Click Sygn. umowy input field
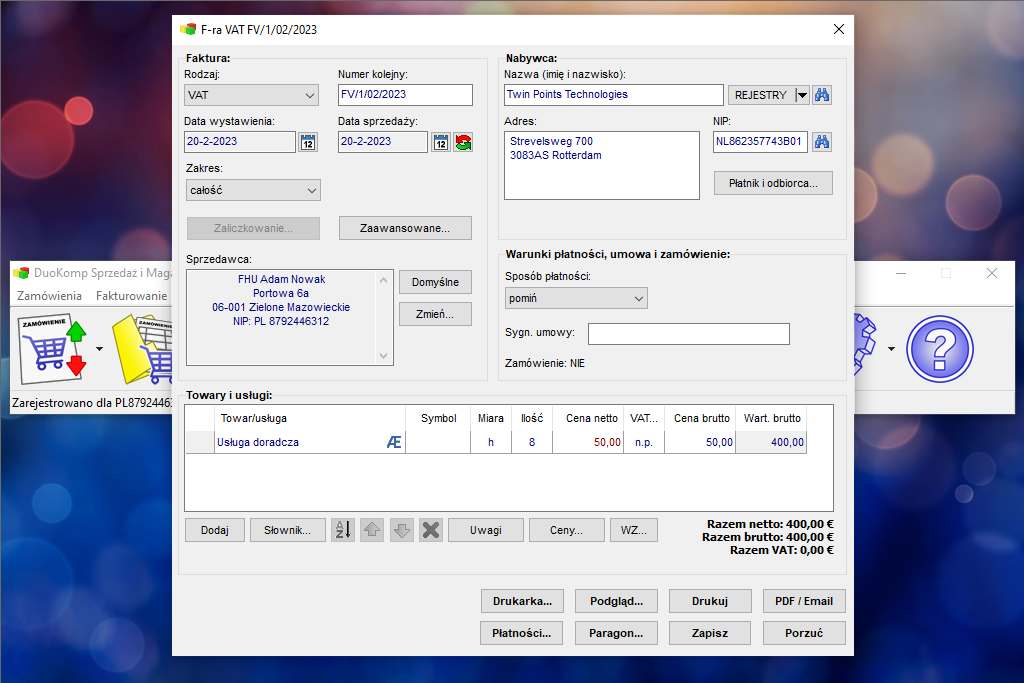The height and width of the screenshot is (683, 1024). [x=688, y=334]
